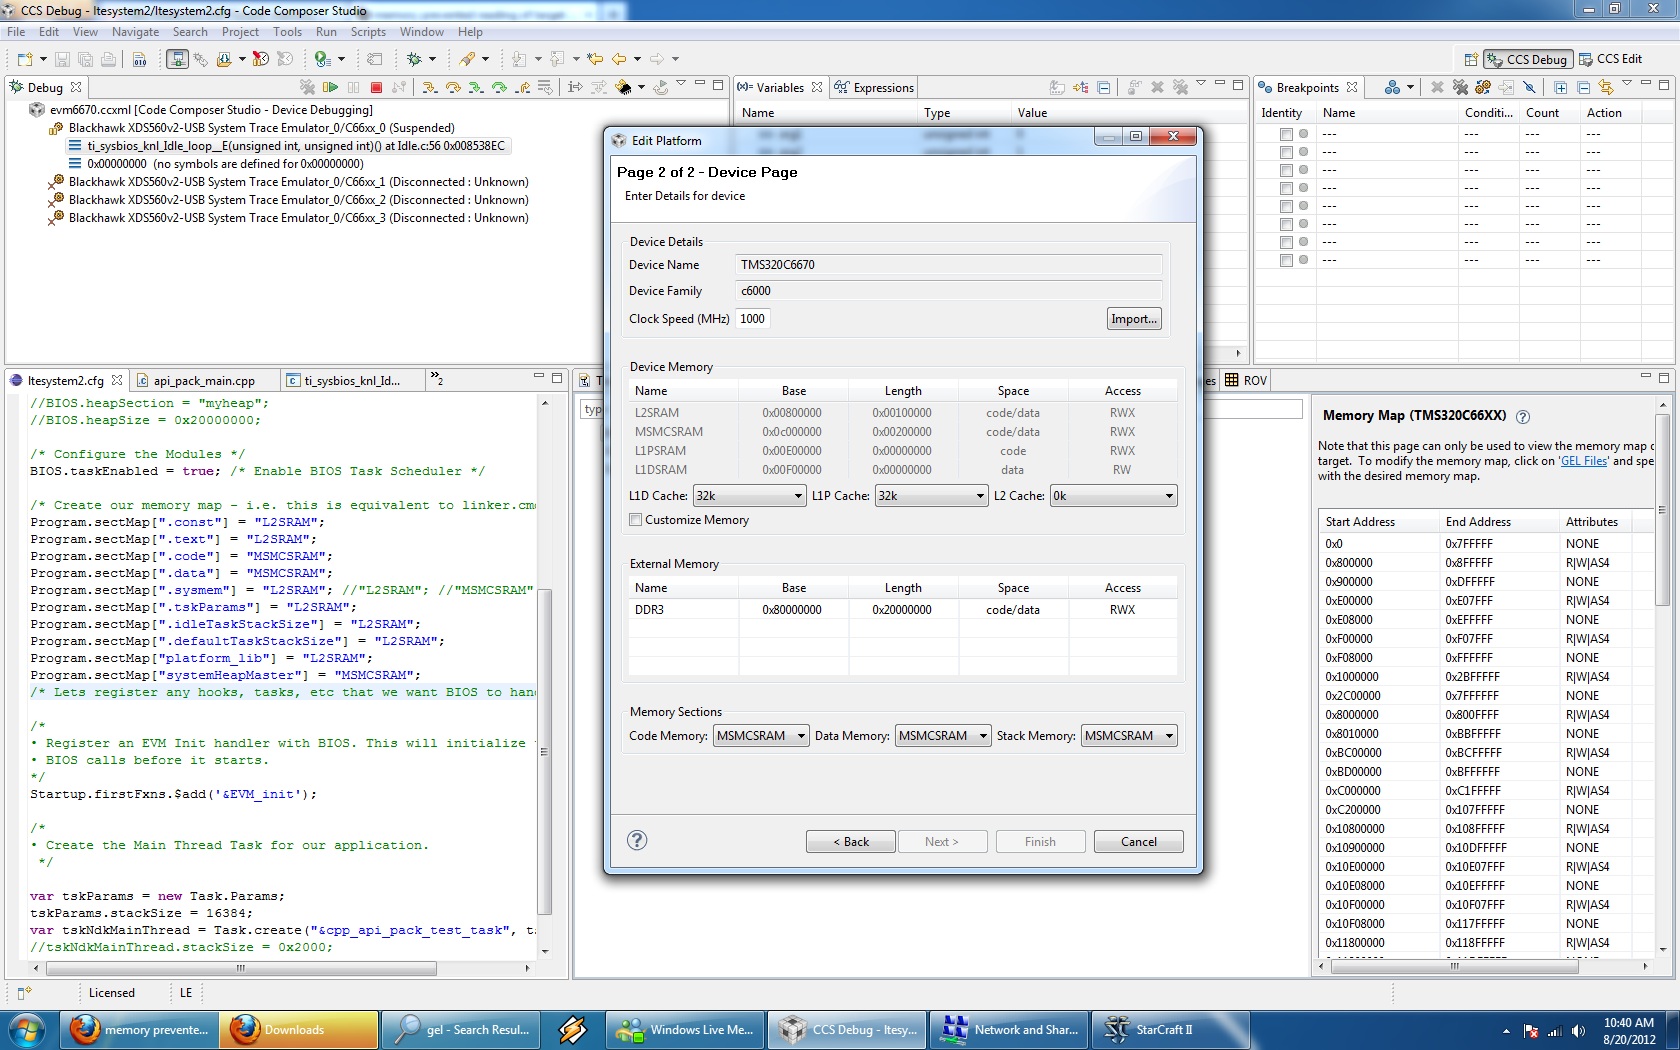This screenshot has height=1050, width=1680.
Task: Click the binary 010 toolbar icon
Action: coord(140,59)
